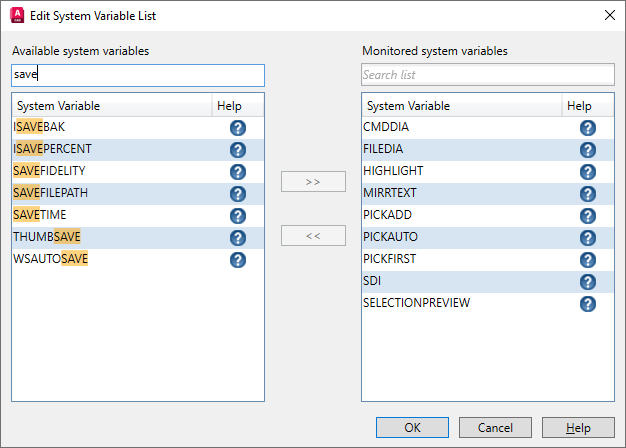Click the add (>>) button

(313, 182)
